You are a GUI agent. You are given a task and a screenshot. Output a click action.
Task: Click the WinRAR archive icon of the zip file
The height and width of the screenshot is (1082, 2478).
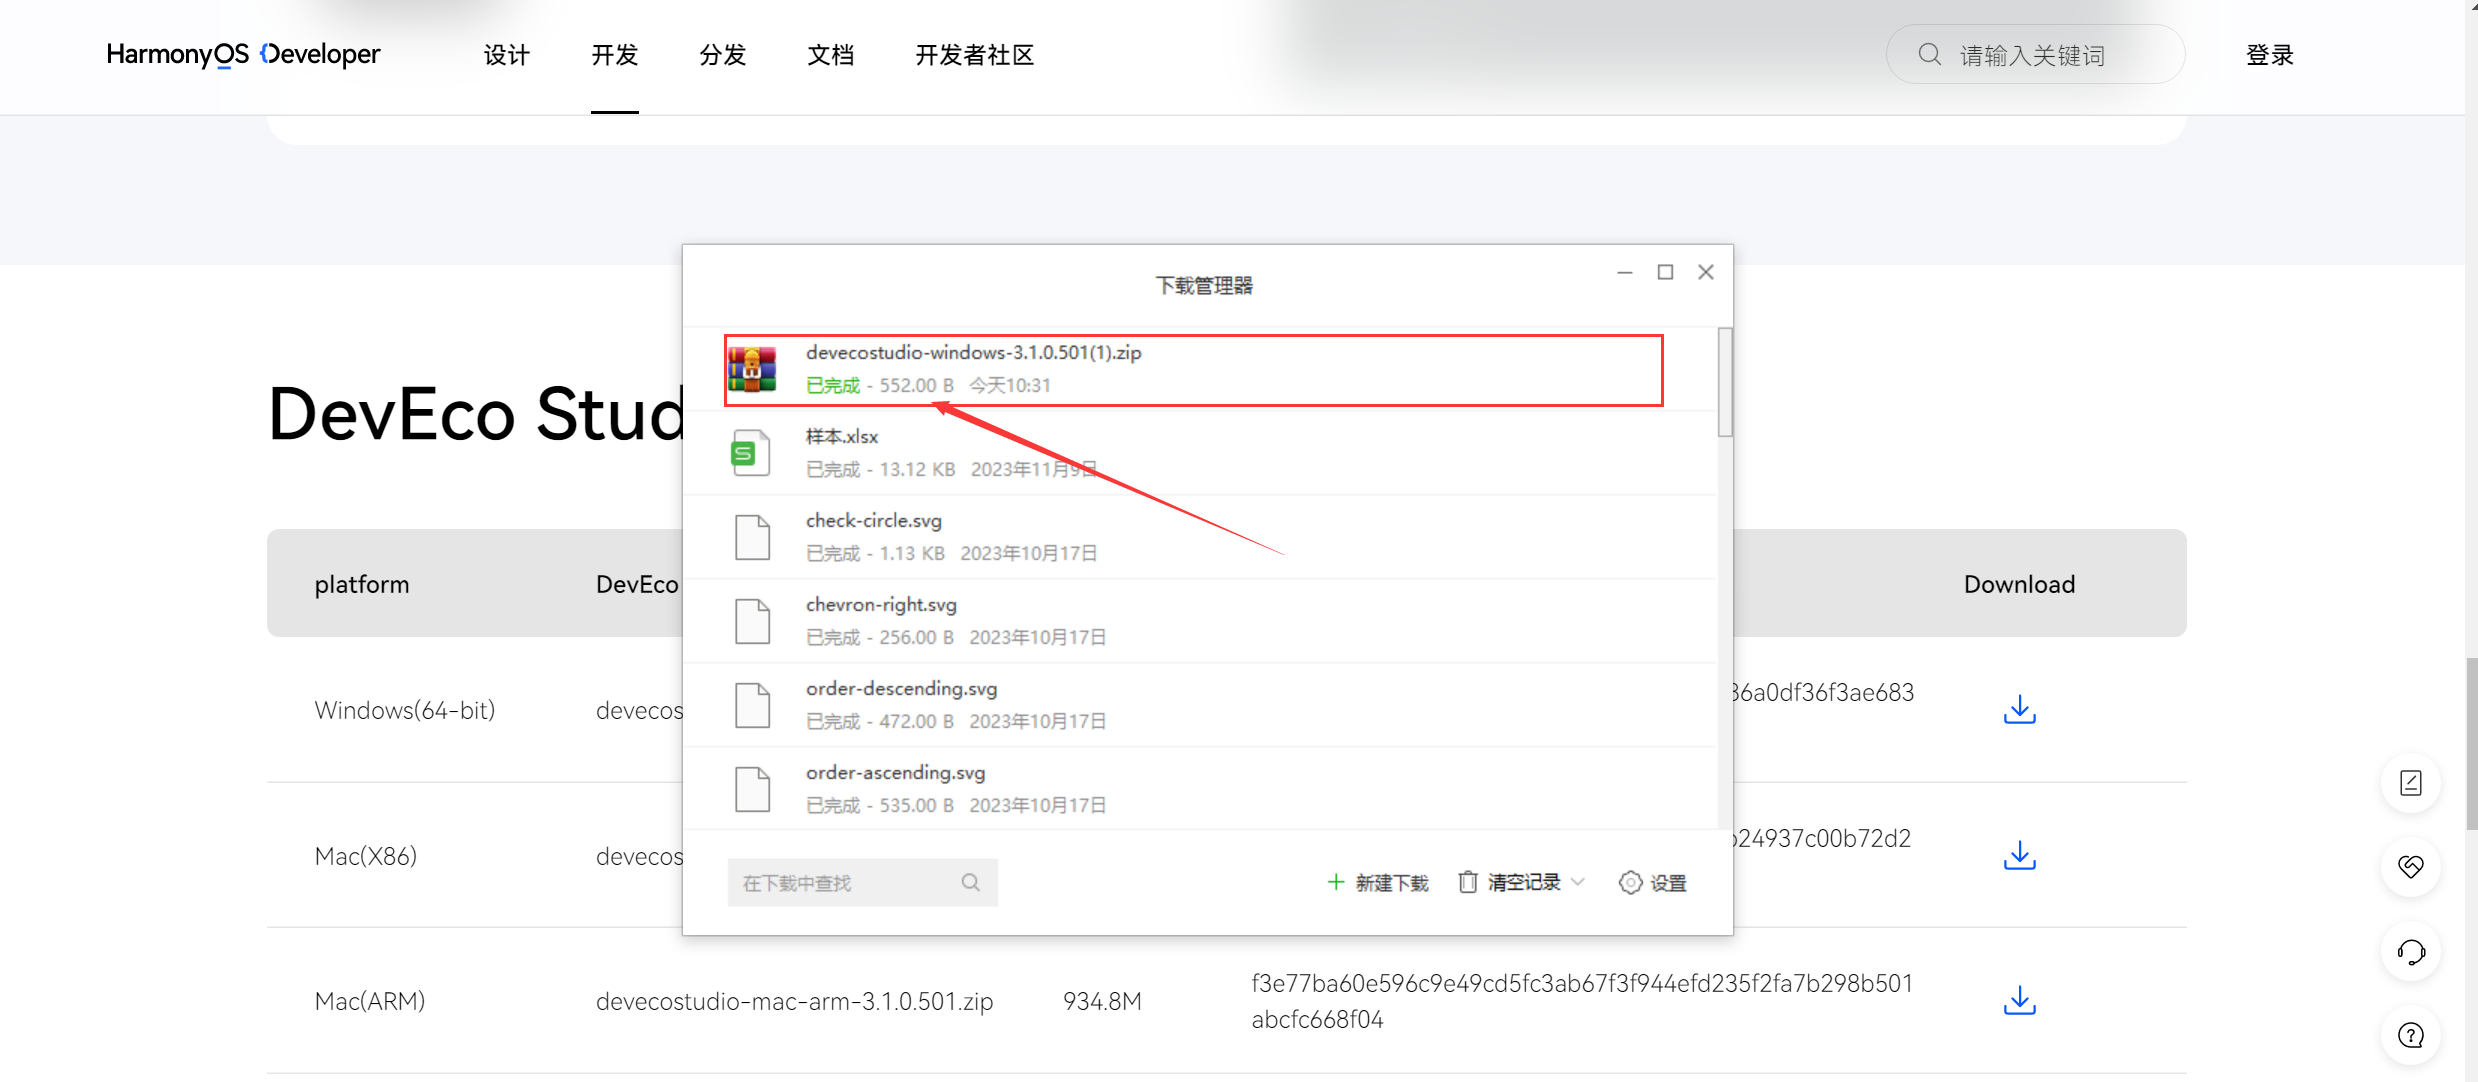click(x=752, y=369)
